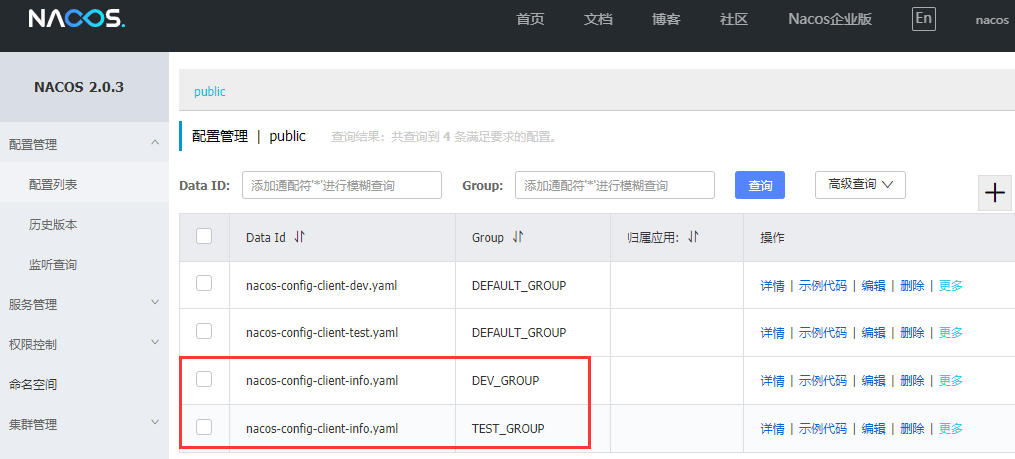This screenshot has height=459, width=1015.
Task: Check the nacos-config-client-dev.yaml row checkbox
Action: tap(204, 284)
